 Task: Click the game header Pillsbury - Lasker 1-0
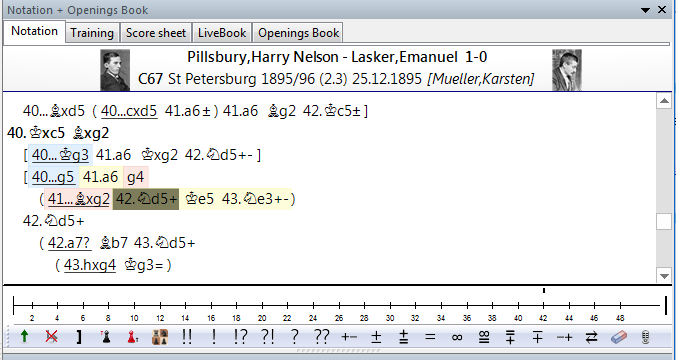click(337, 57)
